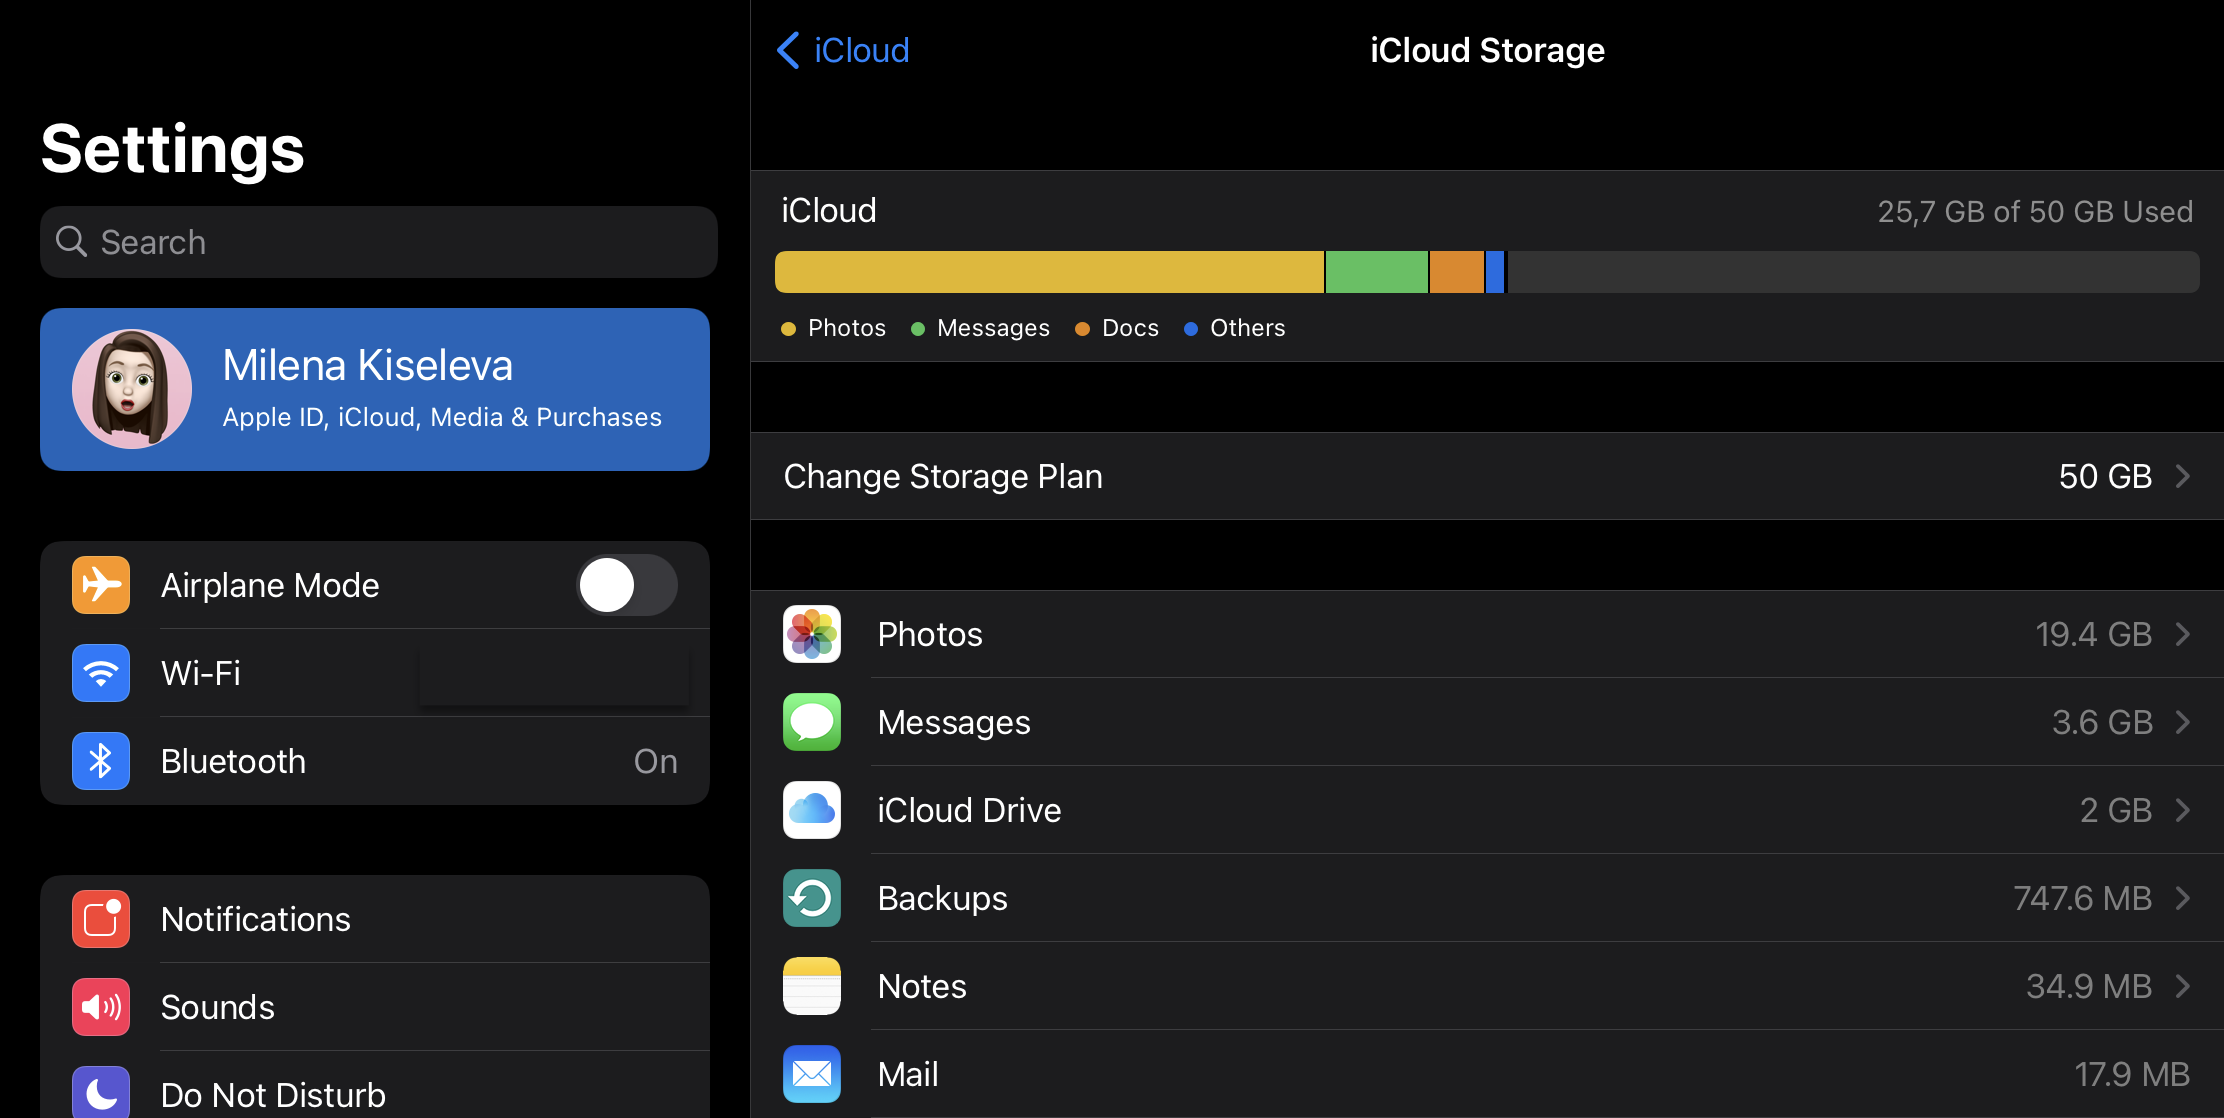Open Airplane Mode row label
The width and height of the screenshot is (2224, 1118).
(x=270, y=585)
